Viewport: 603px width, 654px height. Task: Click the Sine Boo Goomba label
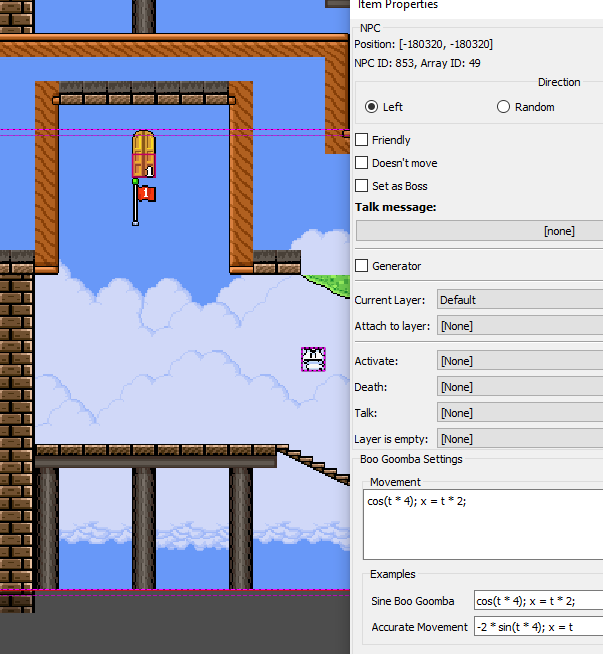pyautogui.click(x=412, y=601)
